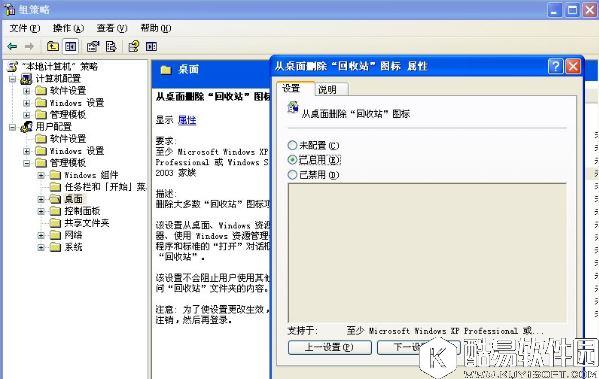Select the 已启用 radio button
This screenshot has width=599, height=379.
pos(292,160)
